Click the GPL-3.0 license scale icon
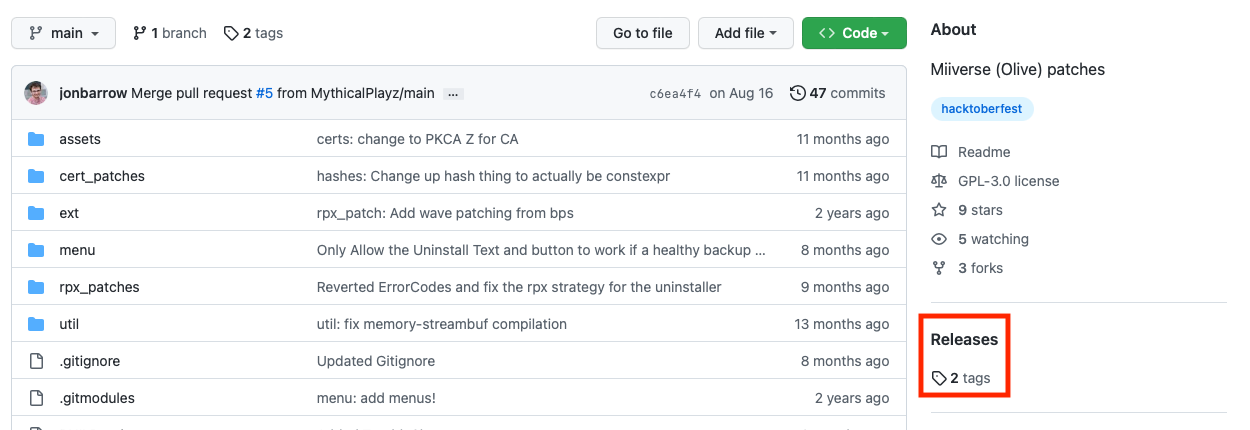 click(938, 181)
